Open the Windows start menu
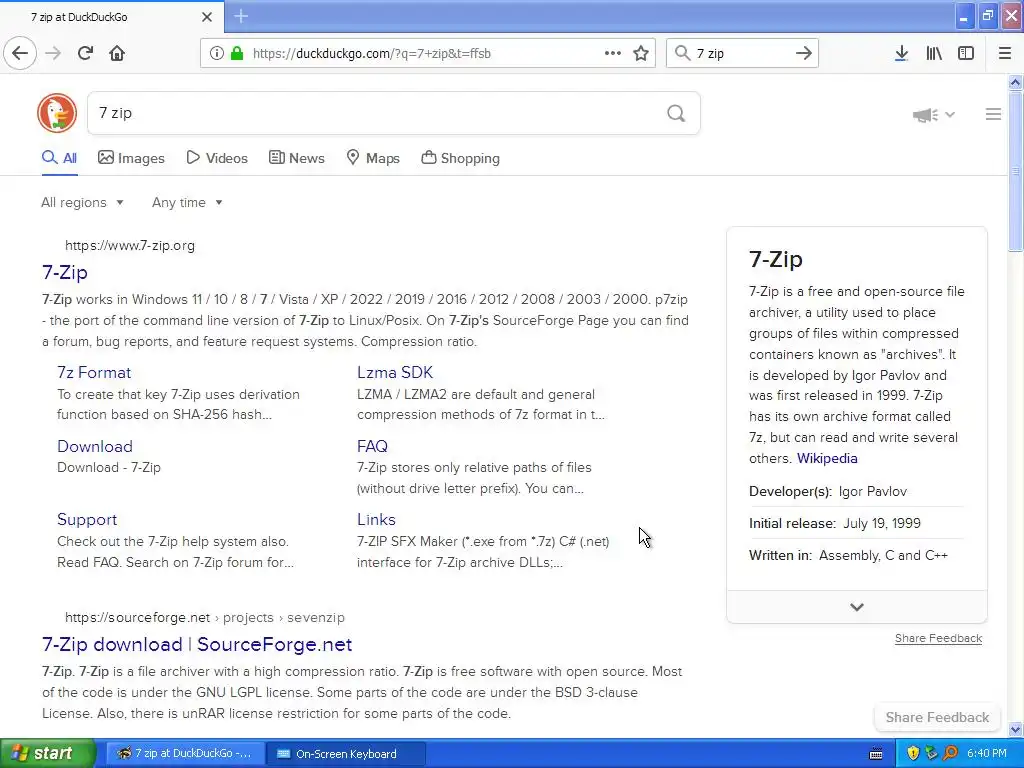1024x768 pixels. point(48,753)
